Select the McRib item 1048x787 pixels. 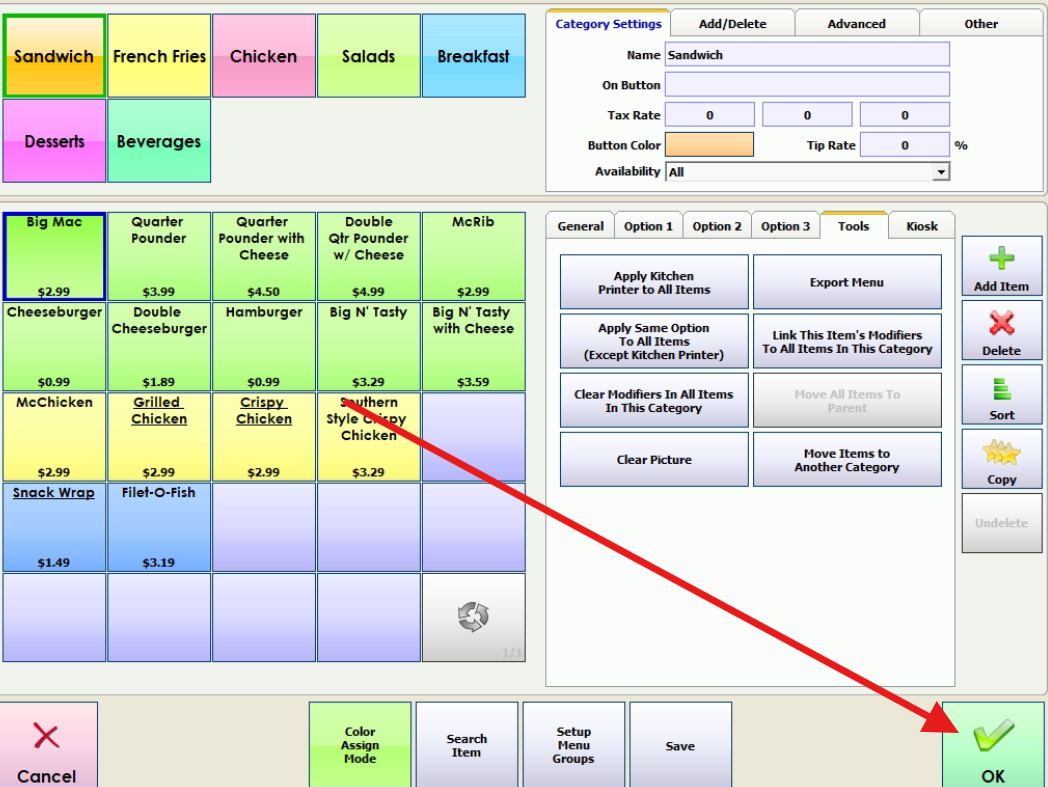pyautogui.click(x=474, y=257)
